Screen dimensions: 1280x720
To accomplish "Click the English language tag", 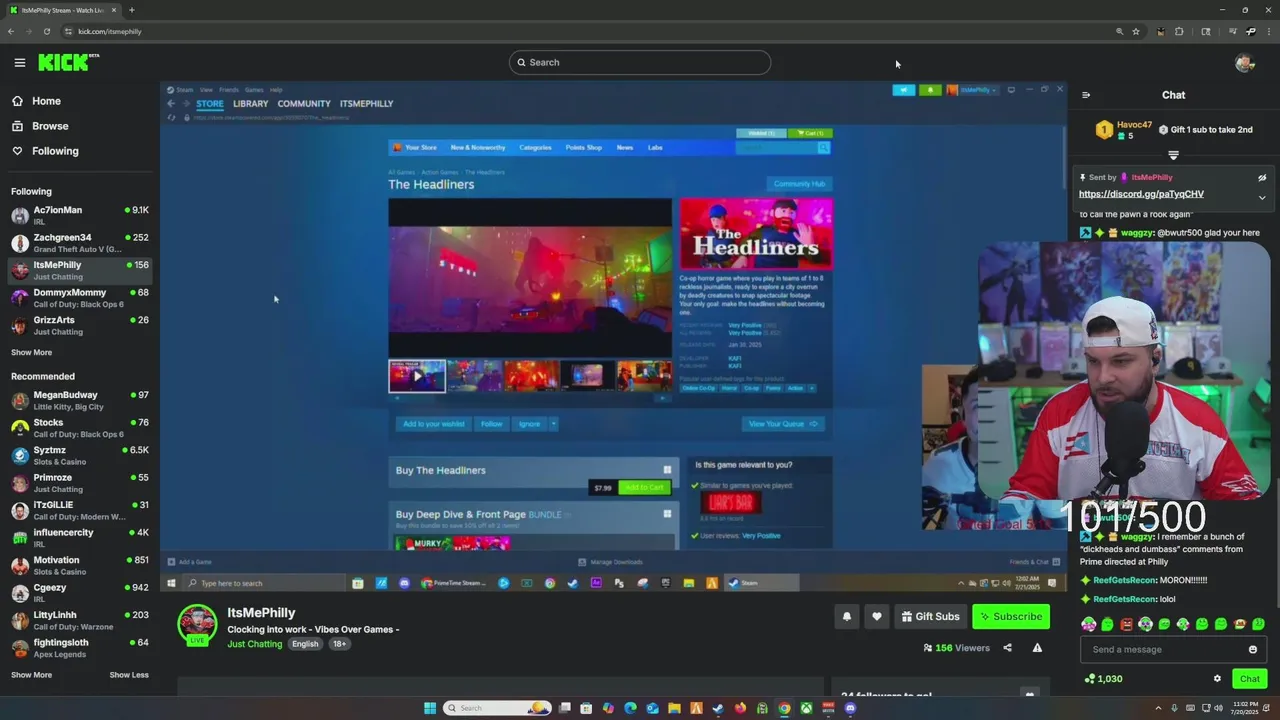I will point(305,644).
